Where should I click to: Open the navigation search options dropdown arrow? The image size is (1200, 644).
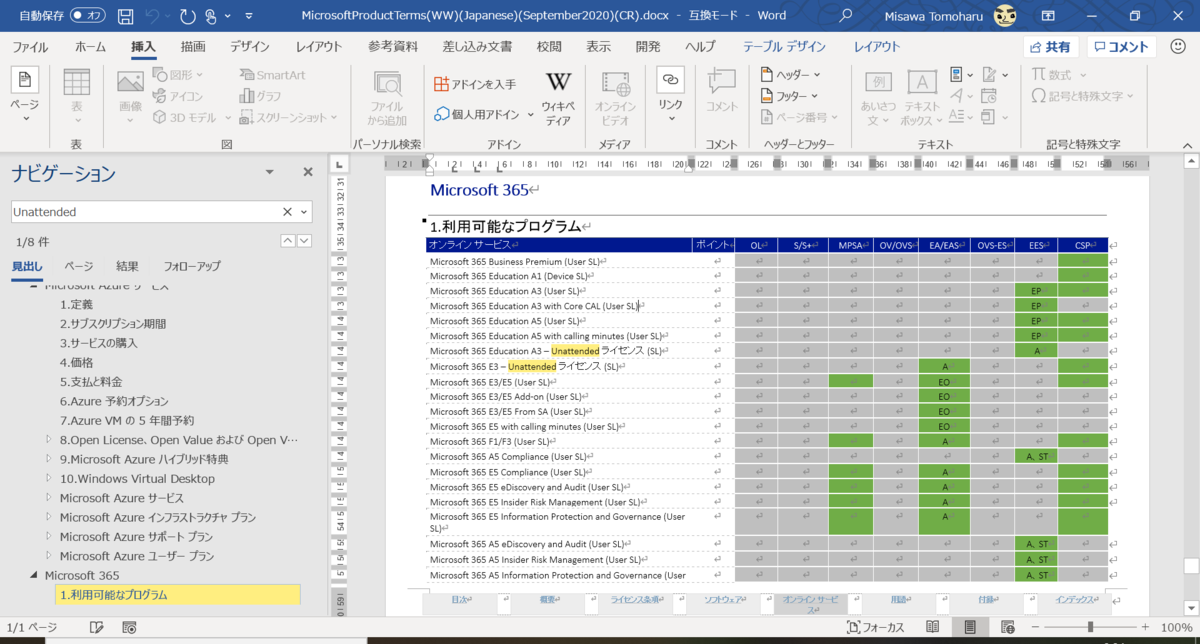pos(303,212)
